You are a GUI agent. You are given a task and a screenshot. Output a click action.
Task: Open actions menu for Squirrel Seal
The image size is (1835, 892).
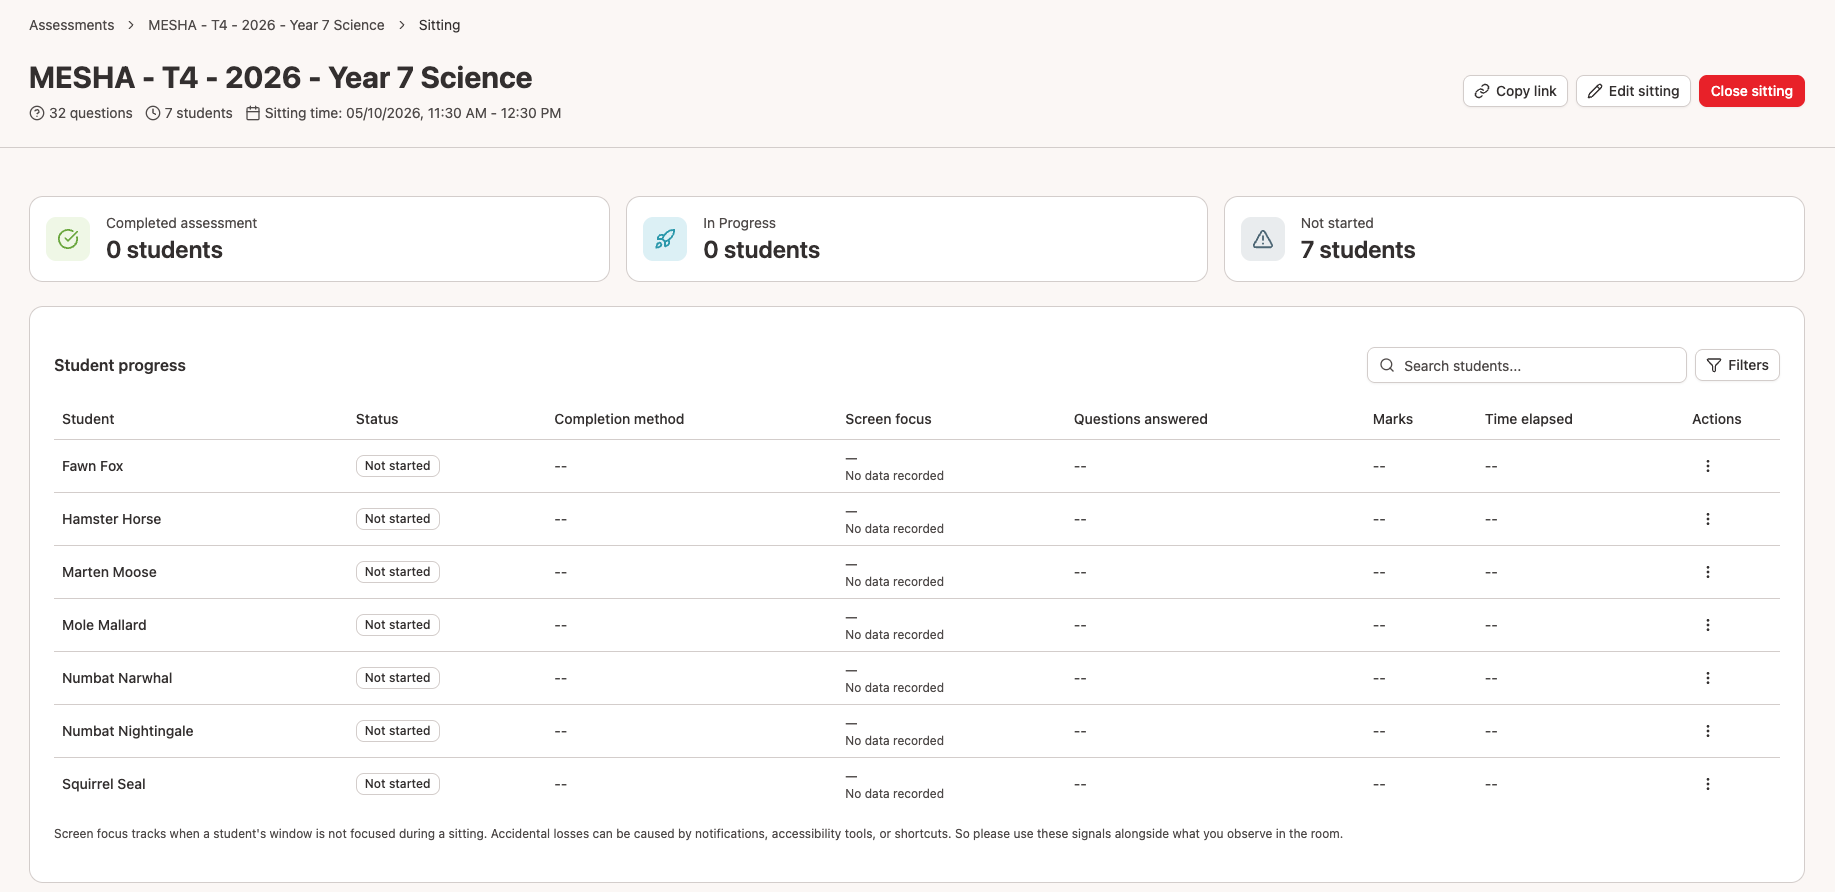click(1707, 784)
